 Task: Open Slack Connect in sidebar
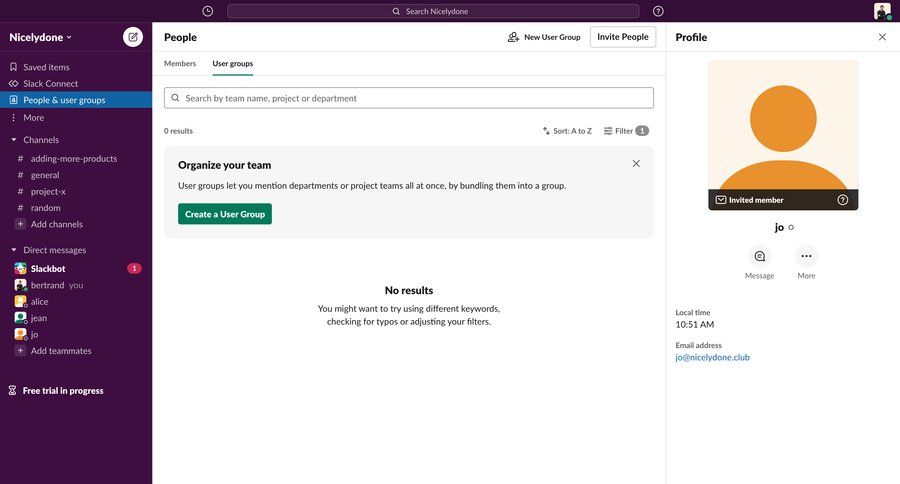(76, 84)
